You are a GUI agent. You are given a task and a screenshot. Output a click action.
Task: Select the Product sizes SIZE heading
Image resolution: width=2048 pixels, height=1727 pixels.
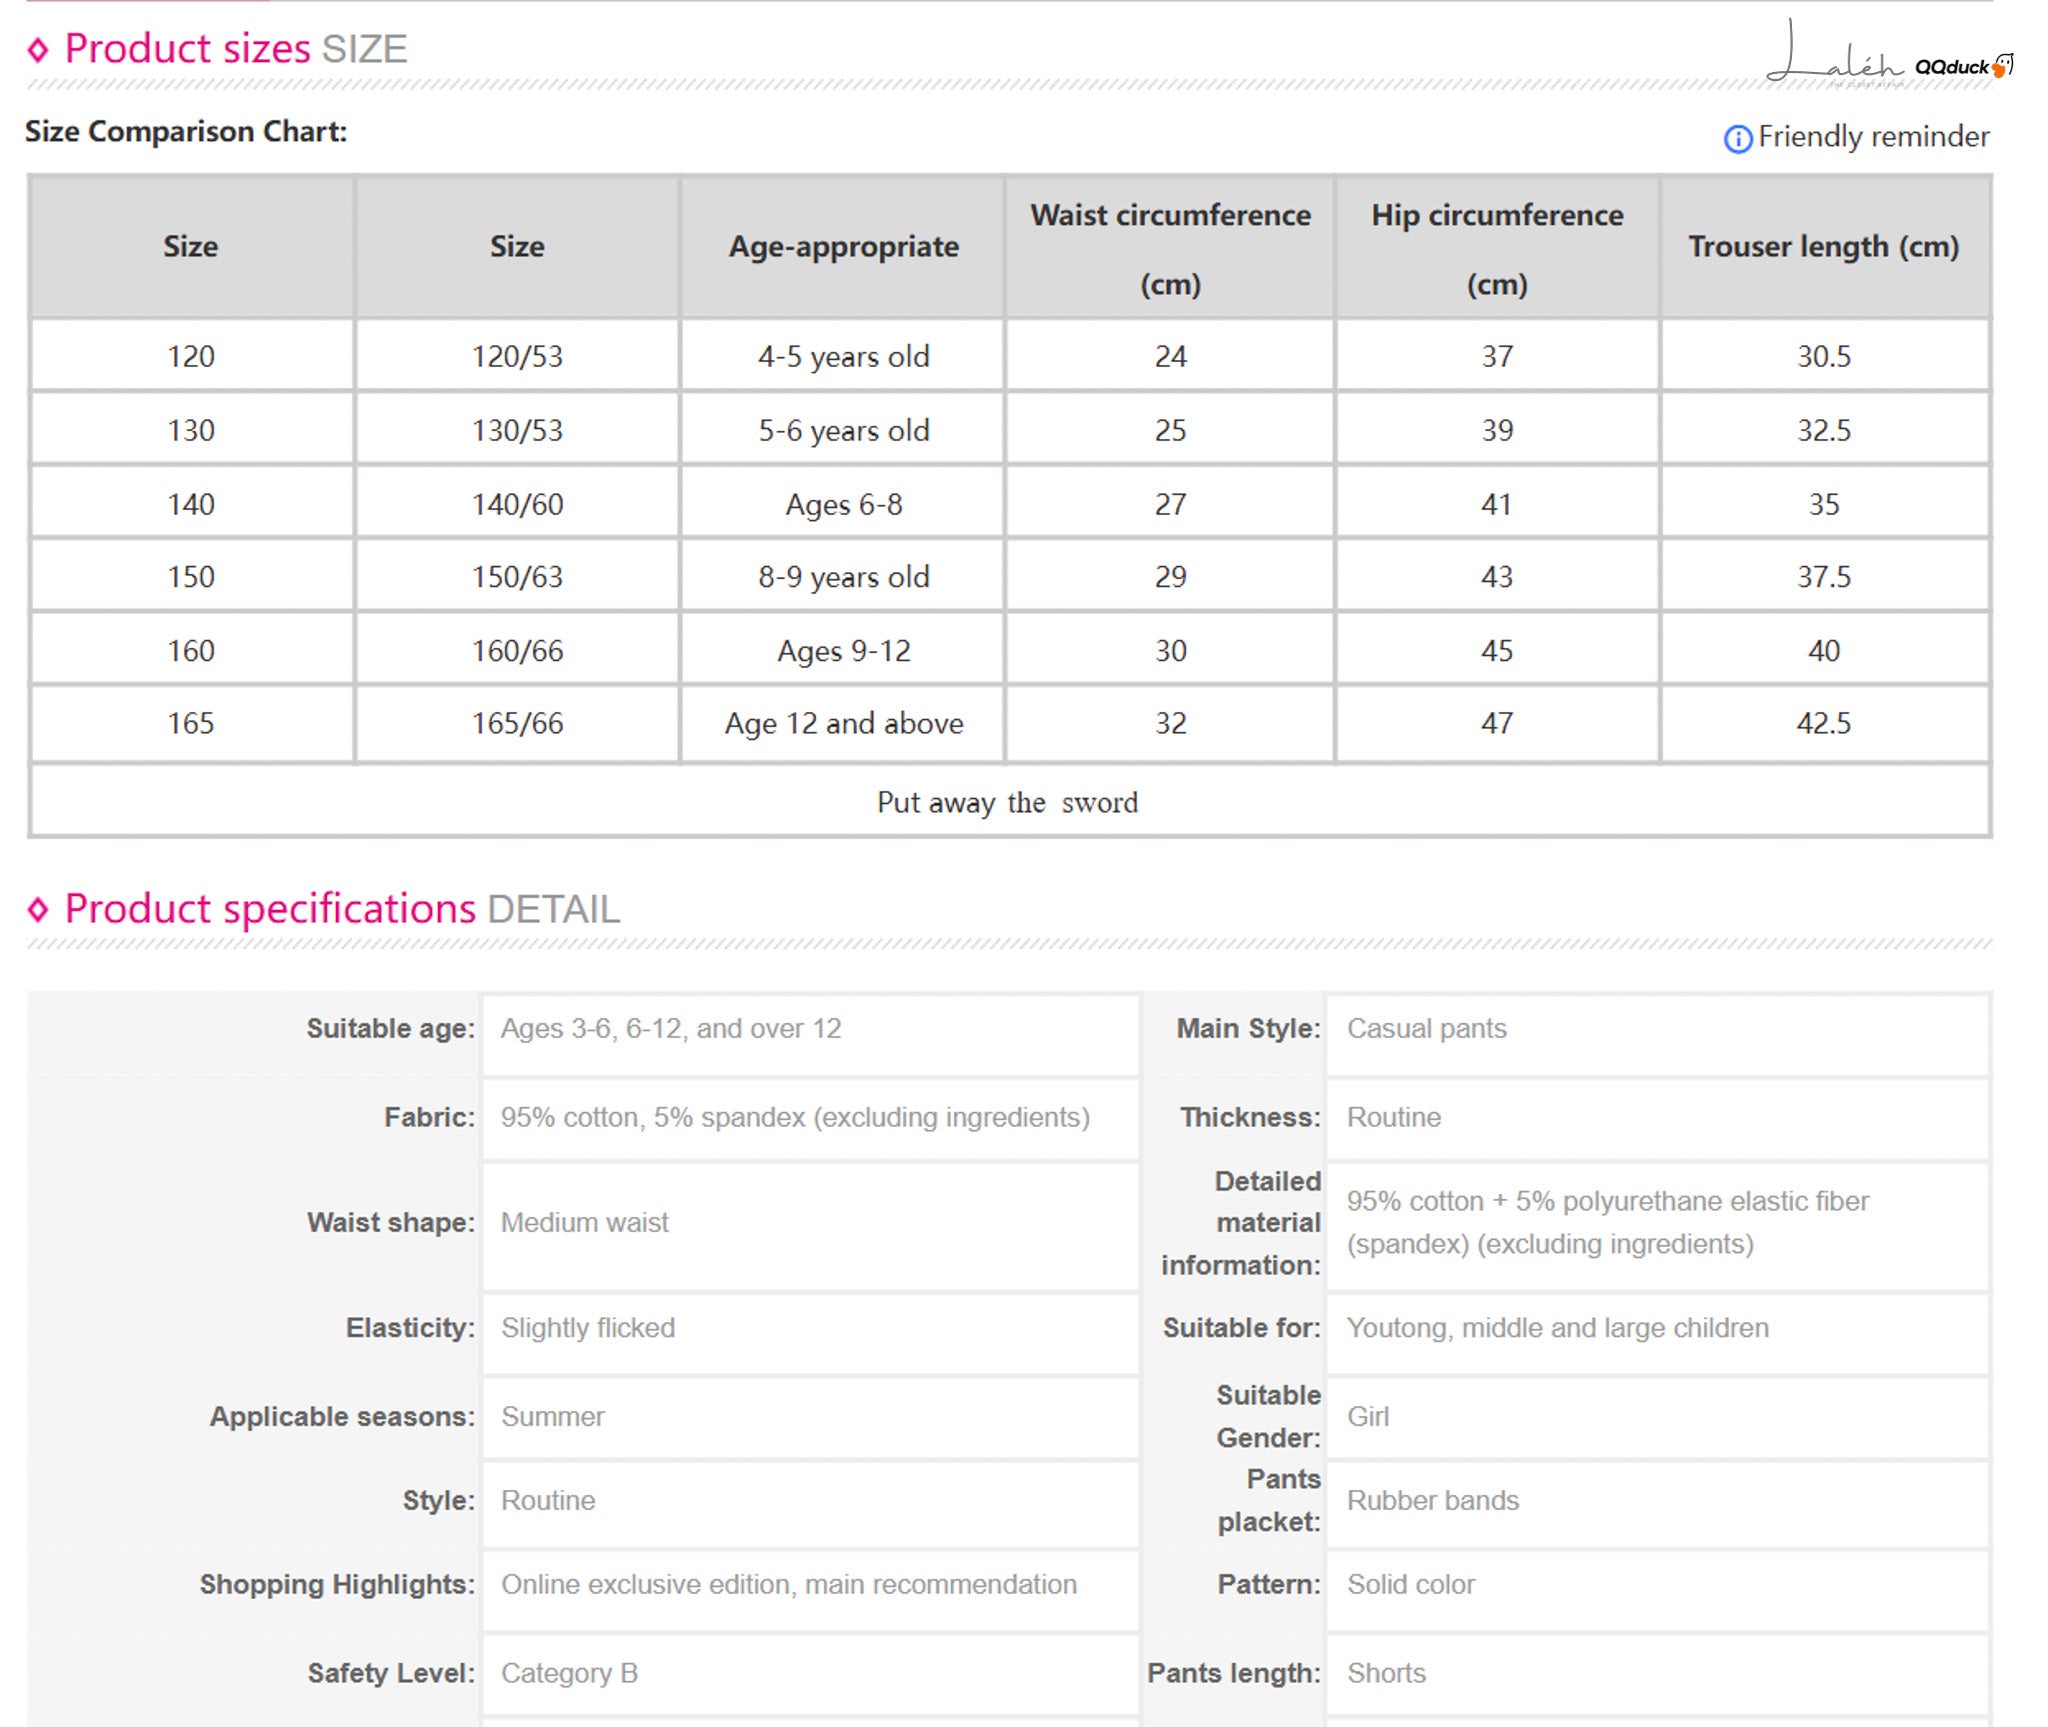[235, 48]
